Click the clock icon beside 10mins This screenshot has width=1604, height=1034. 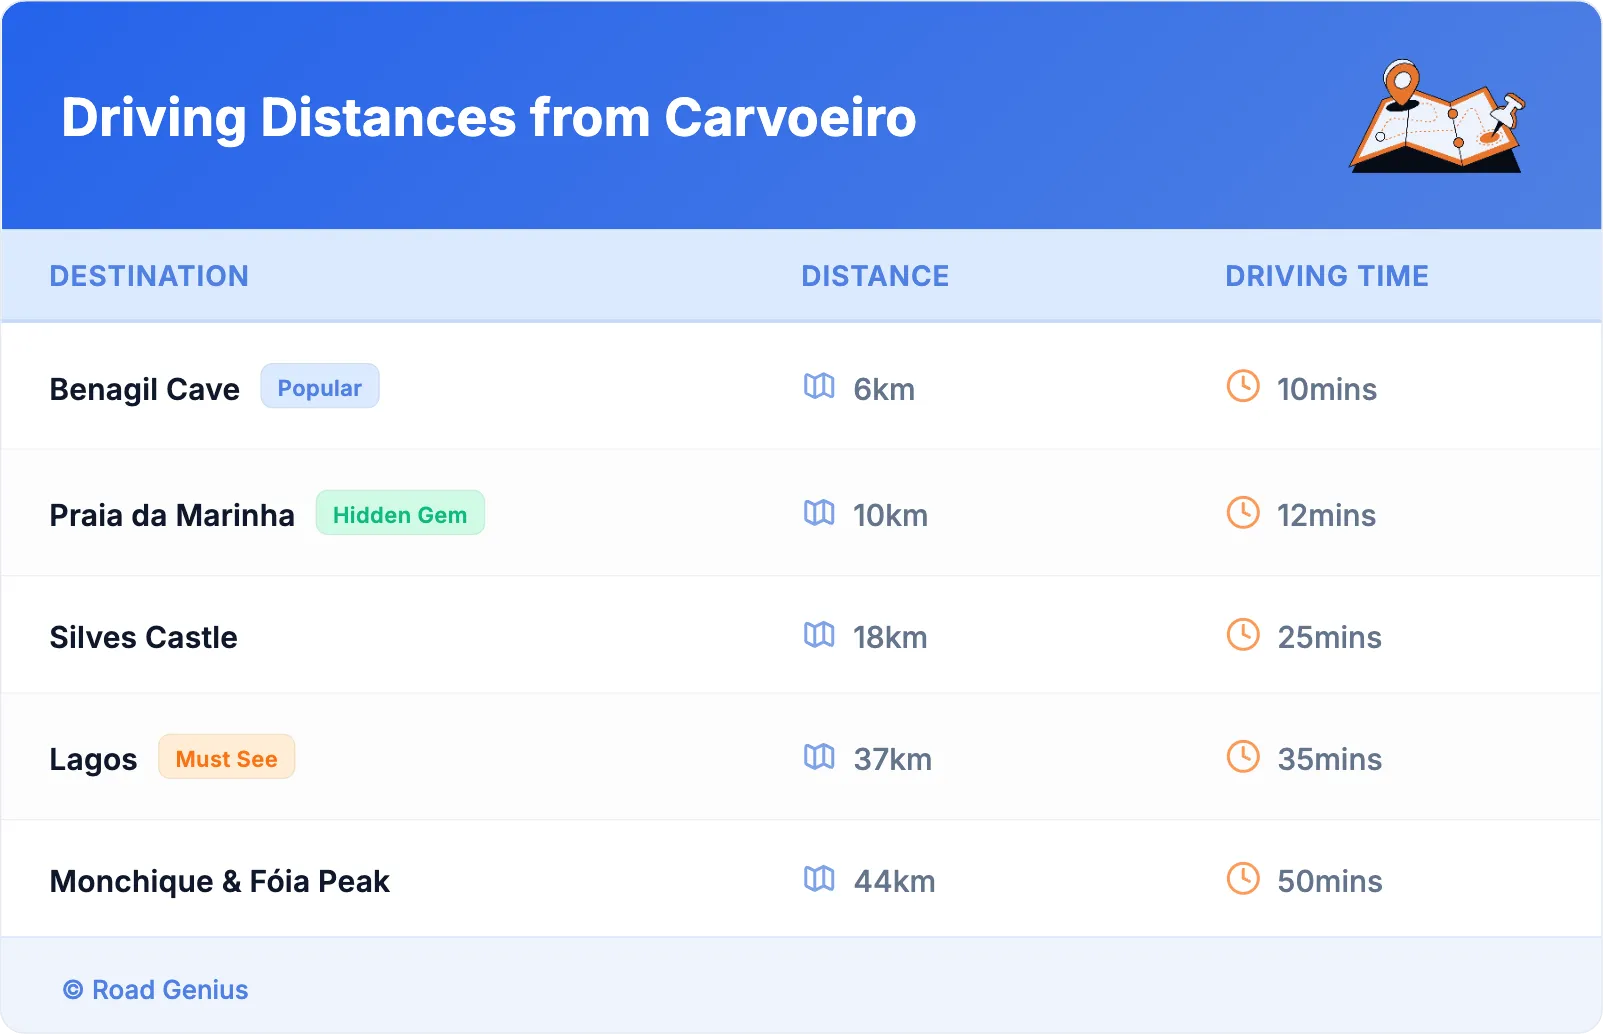pos(1243,386)
